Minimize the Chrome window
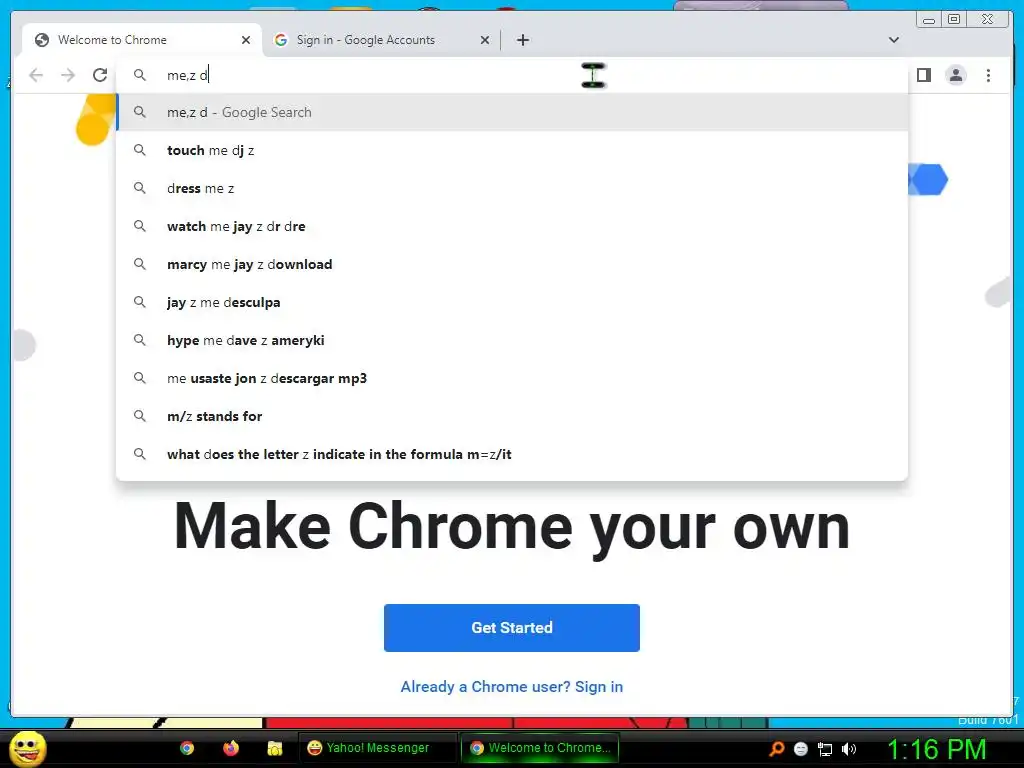 pyautogui.click(x=929, y=20)
